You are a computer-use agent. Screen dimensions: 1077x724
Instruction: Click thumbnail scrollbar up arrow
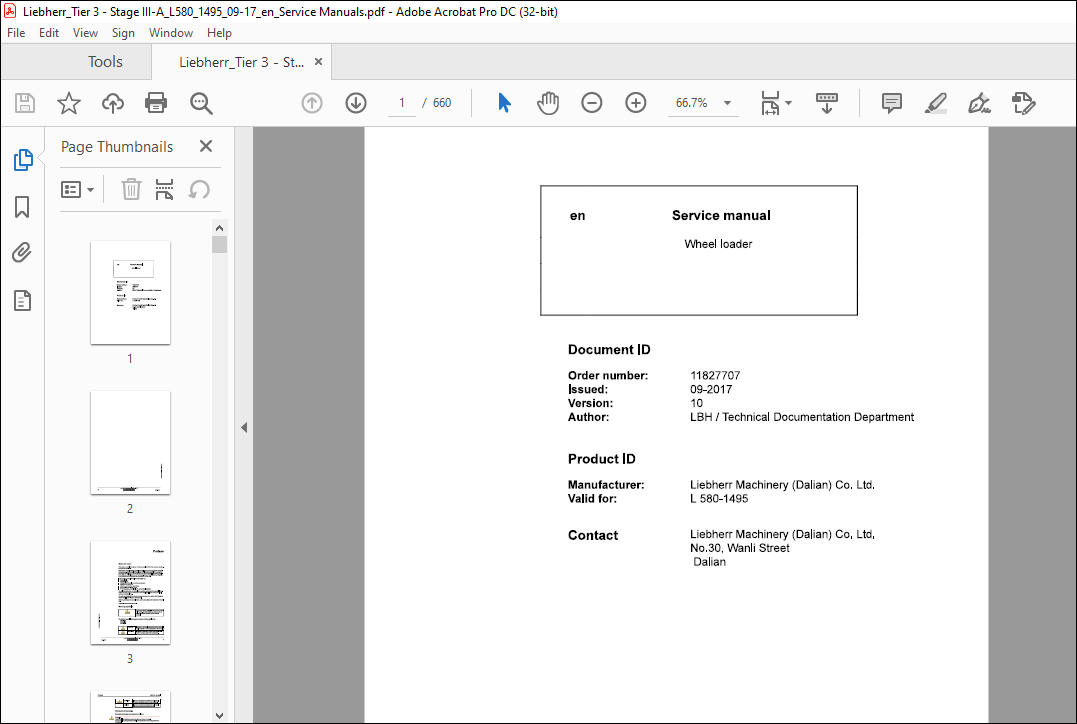(x=219, y=228)
